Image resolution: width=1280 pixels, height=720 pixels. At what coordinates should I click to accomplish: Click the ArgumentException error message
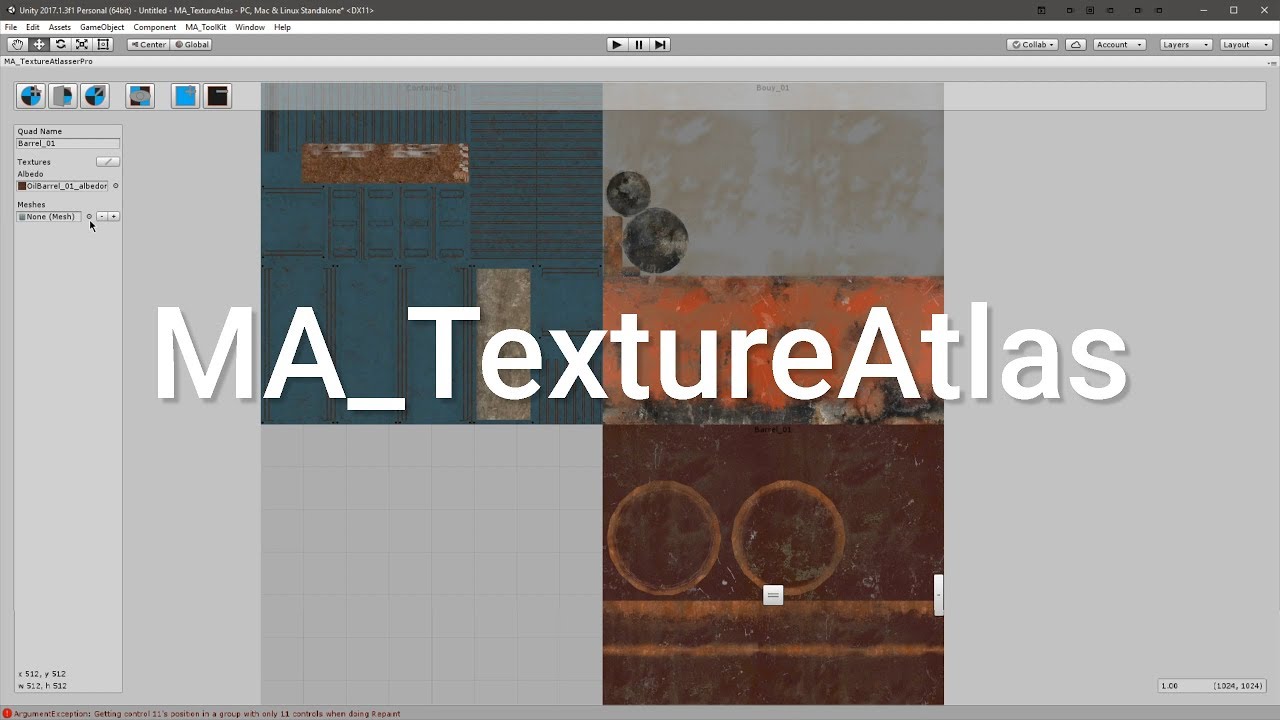[207, 714]
